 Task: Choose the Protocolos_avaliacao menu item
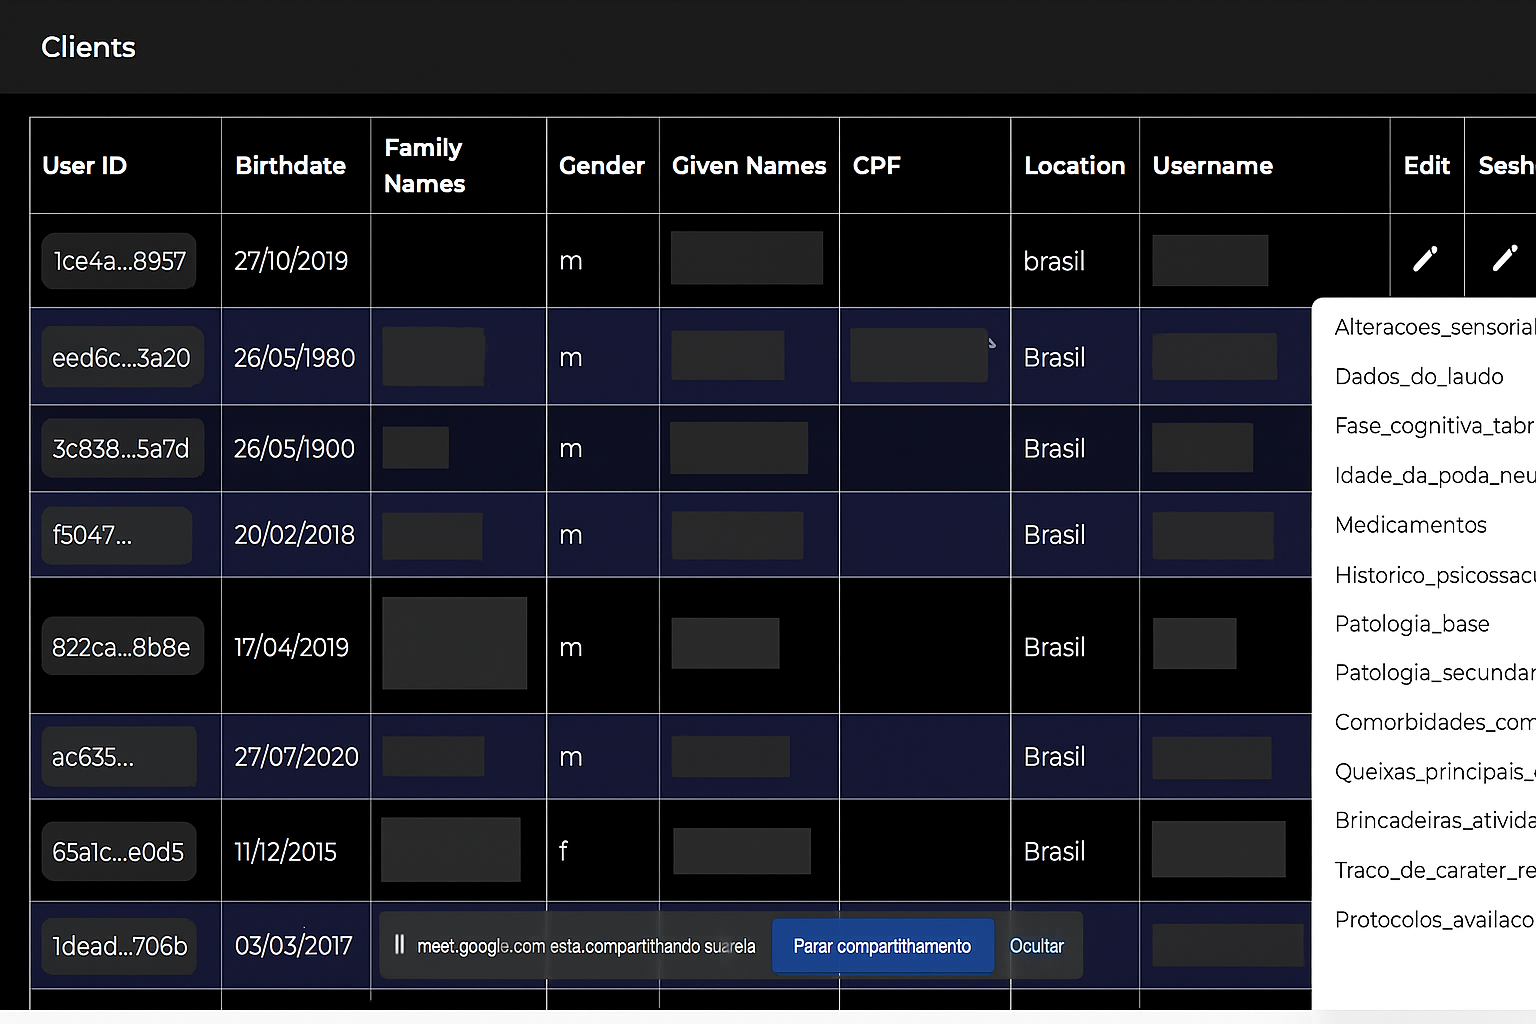point(1432,920)
